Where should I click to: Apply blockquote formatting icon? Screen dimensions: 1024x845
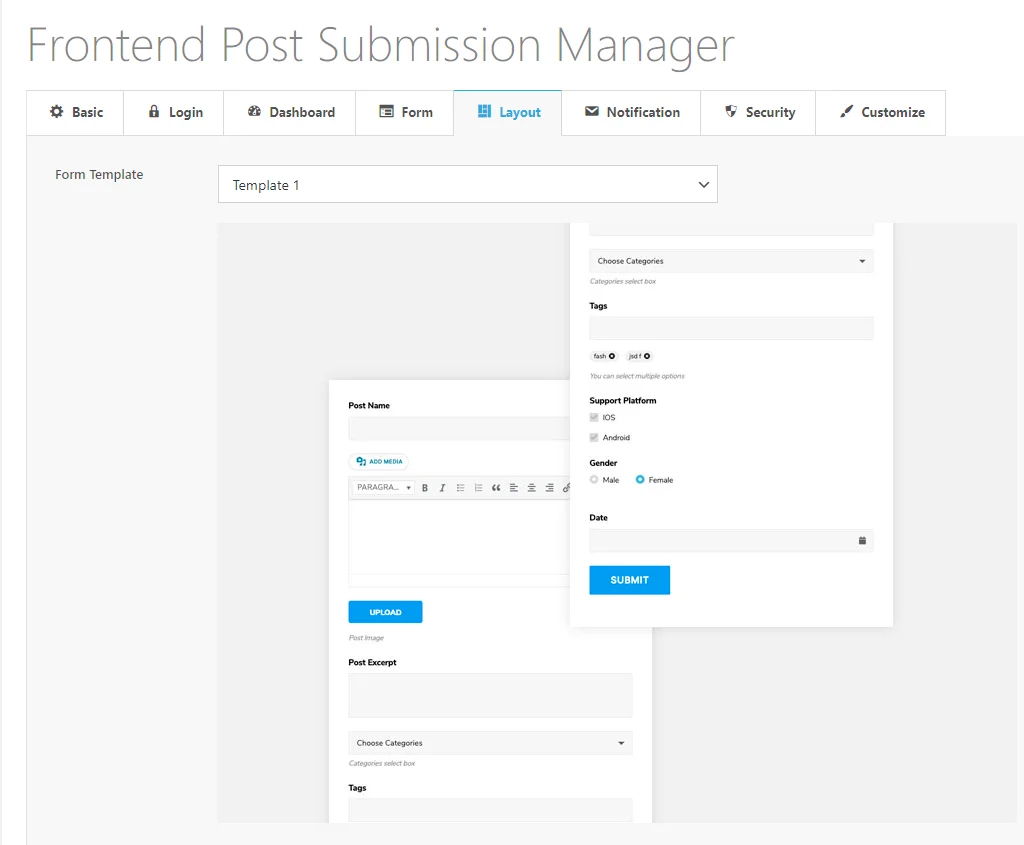[496, 488]
